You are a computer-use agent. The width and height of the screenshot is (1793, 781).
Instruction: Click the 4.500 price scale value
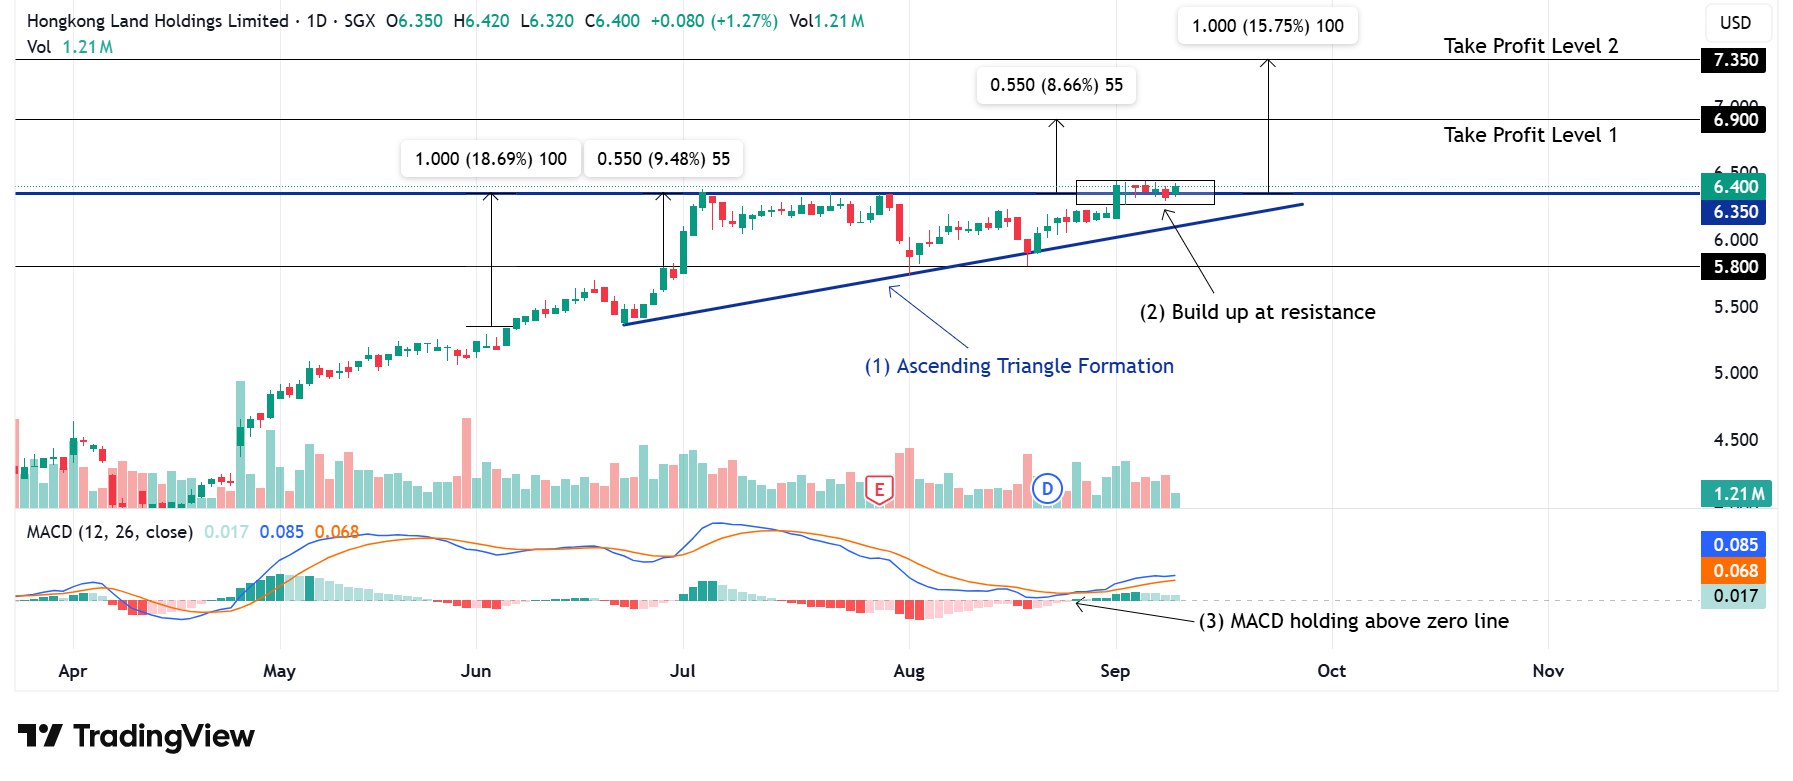click(x=1736, y=440)
